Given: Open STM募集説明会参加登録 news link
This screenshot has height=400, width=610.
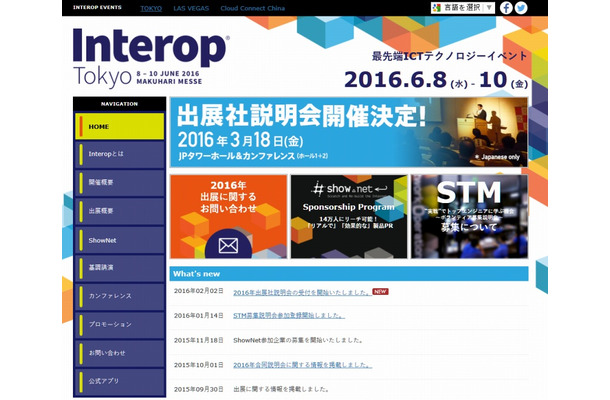Looking at the screenshot, I should click(x=289, y=316).
